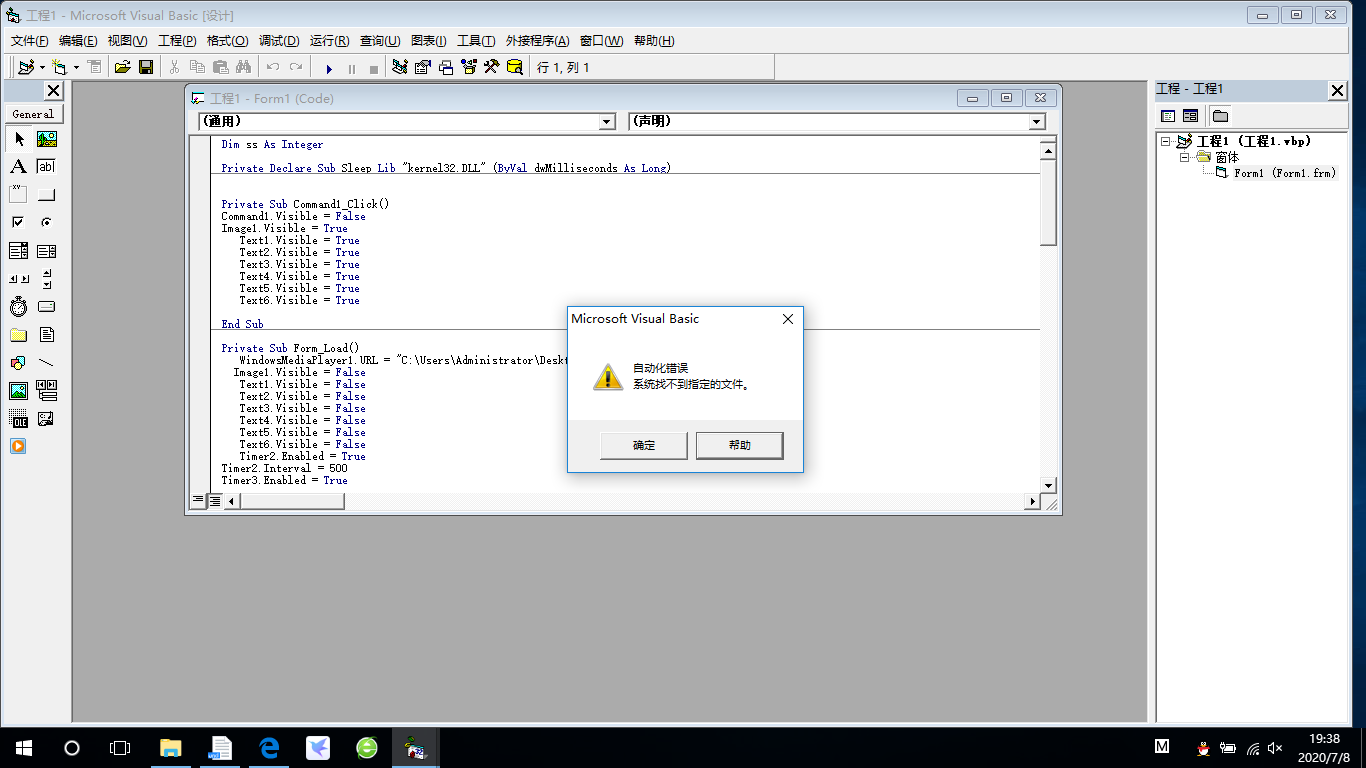
Task: Click the General tab in toolbox
Action: [33, 114]
